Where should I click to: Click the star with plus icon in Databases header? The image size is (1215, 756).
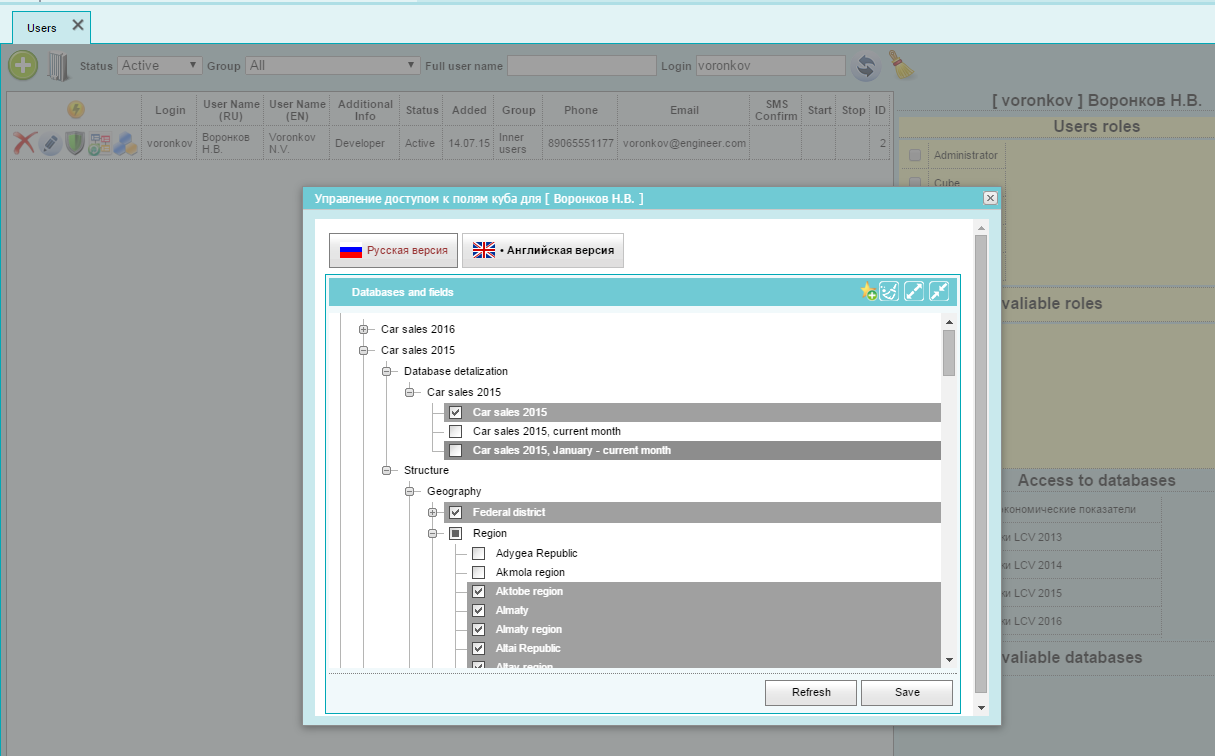868,291
